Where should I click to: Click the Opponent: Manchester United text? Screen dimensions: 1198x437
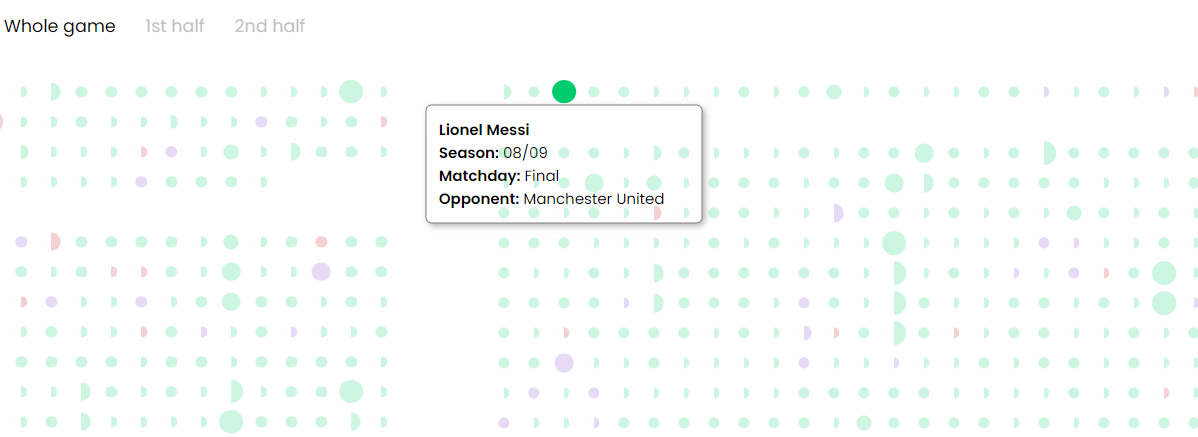point(551,199)
